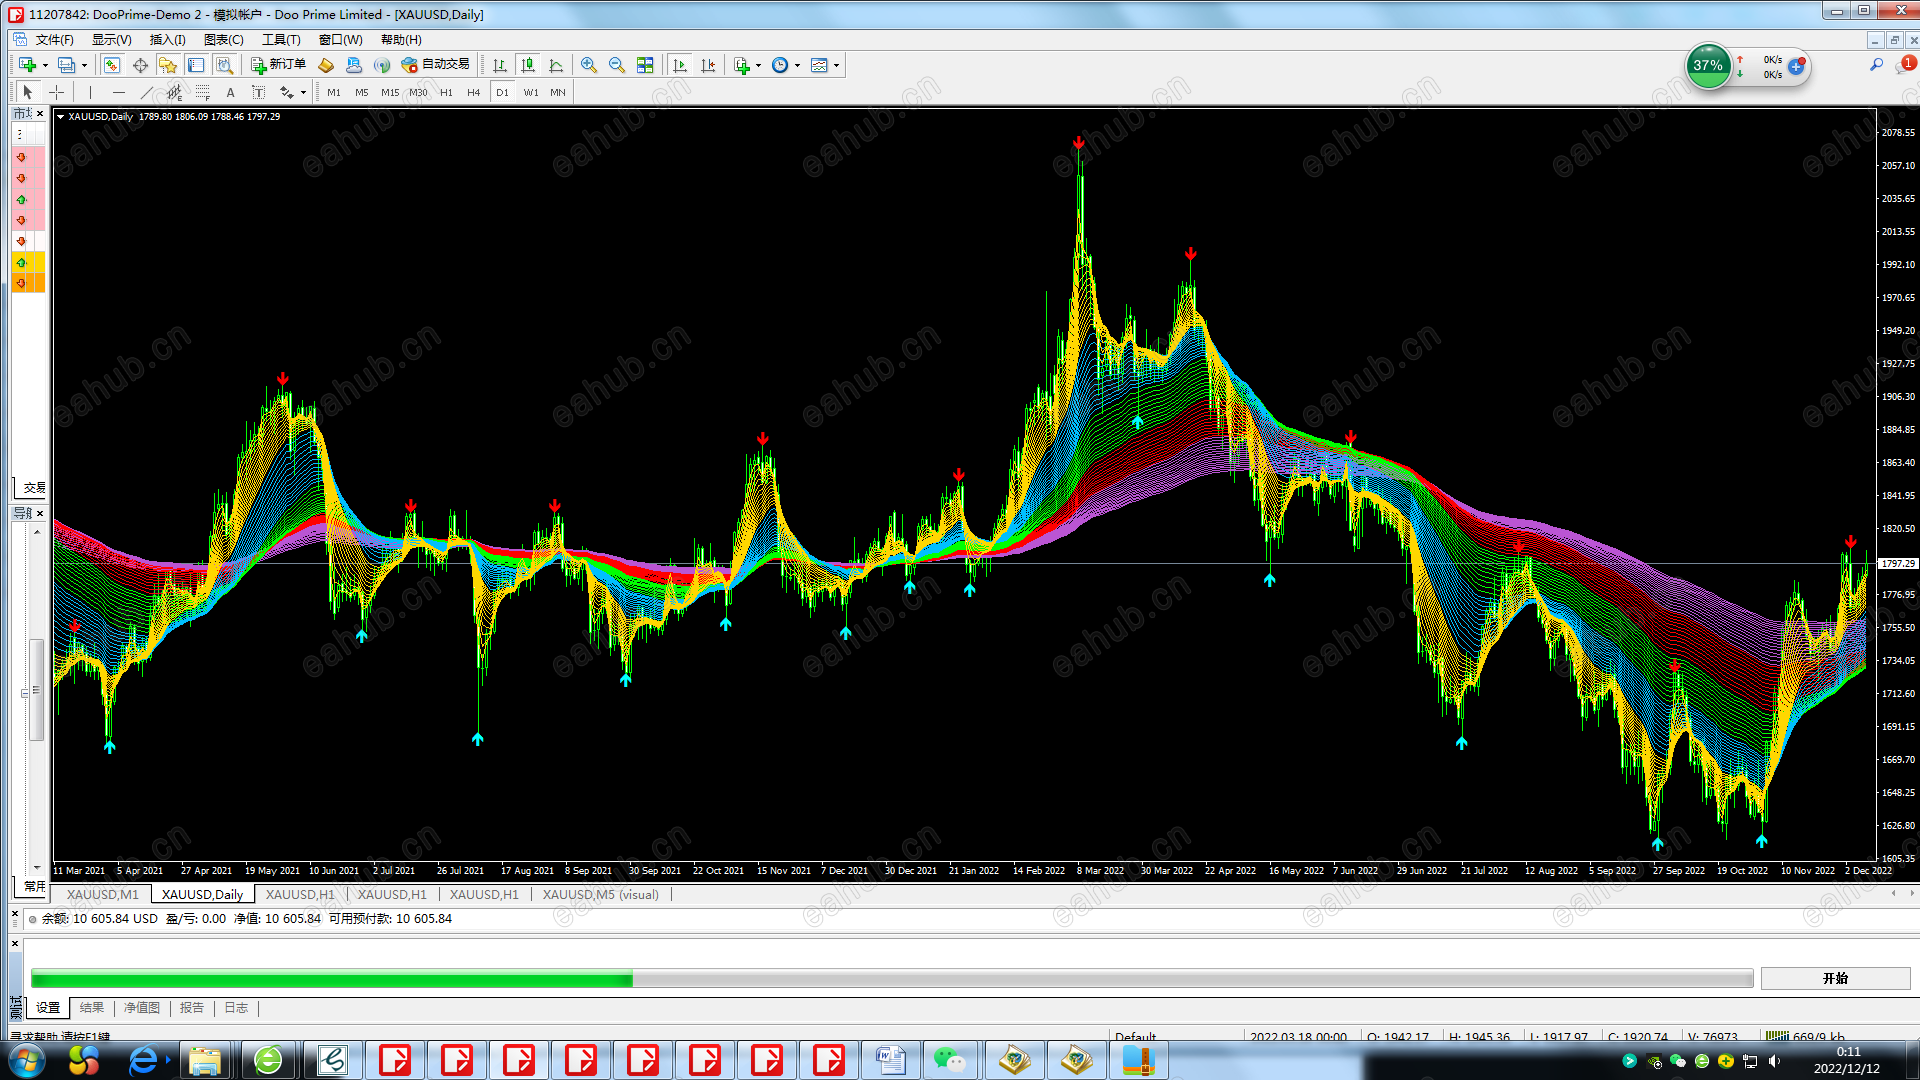The height and width of the screenshot is (1080, 1920).
Task: Toggle AutoTrading (自动交易) button
Action: click(435, 65)
